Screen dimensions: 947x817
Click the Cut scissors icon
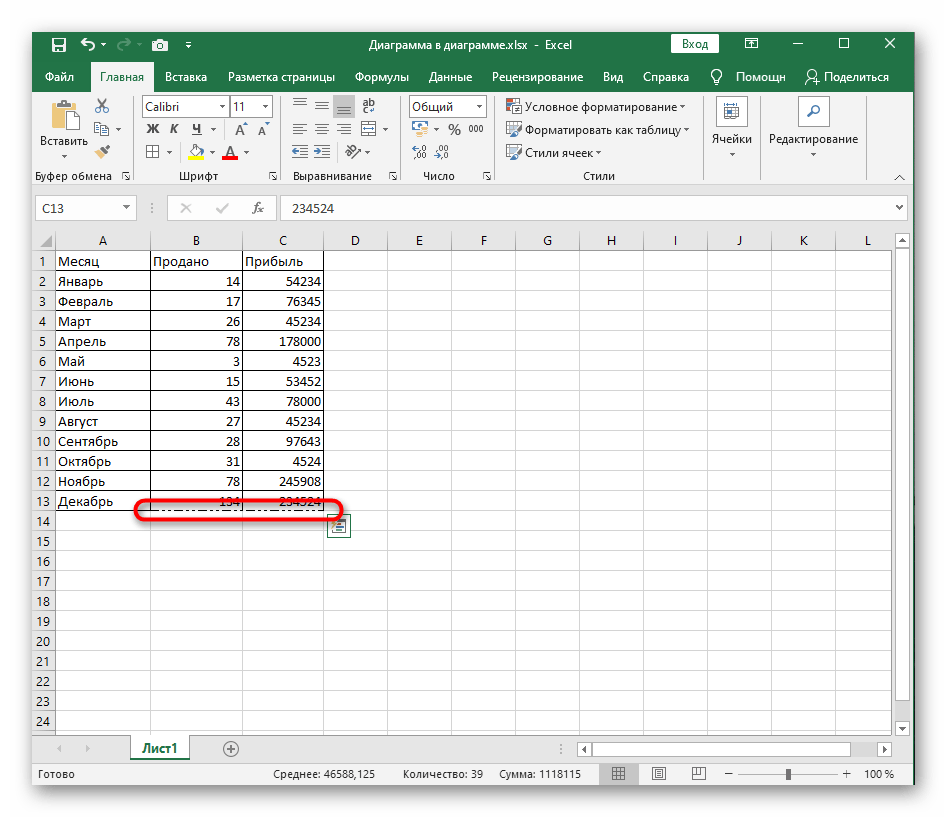click(x=102, y=106)
